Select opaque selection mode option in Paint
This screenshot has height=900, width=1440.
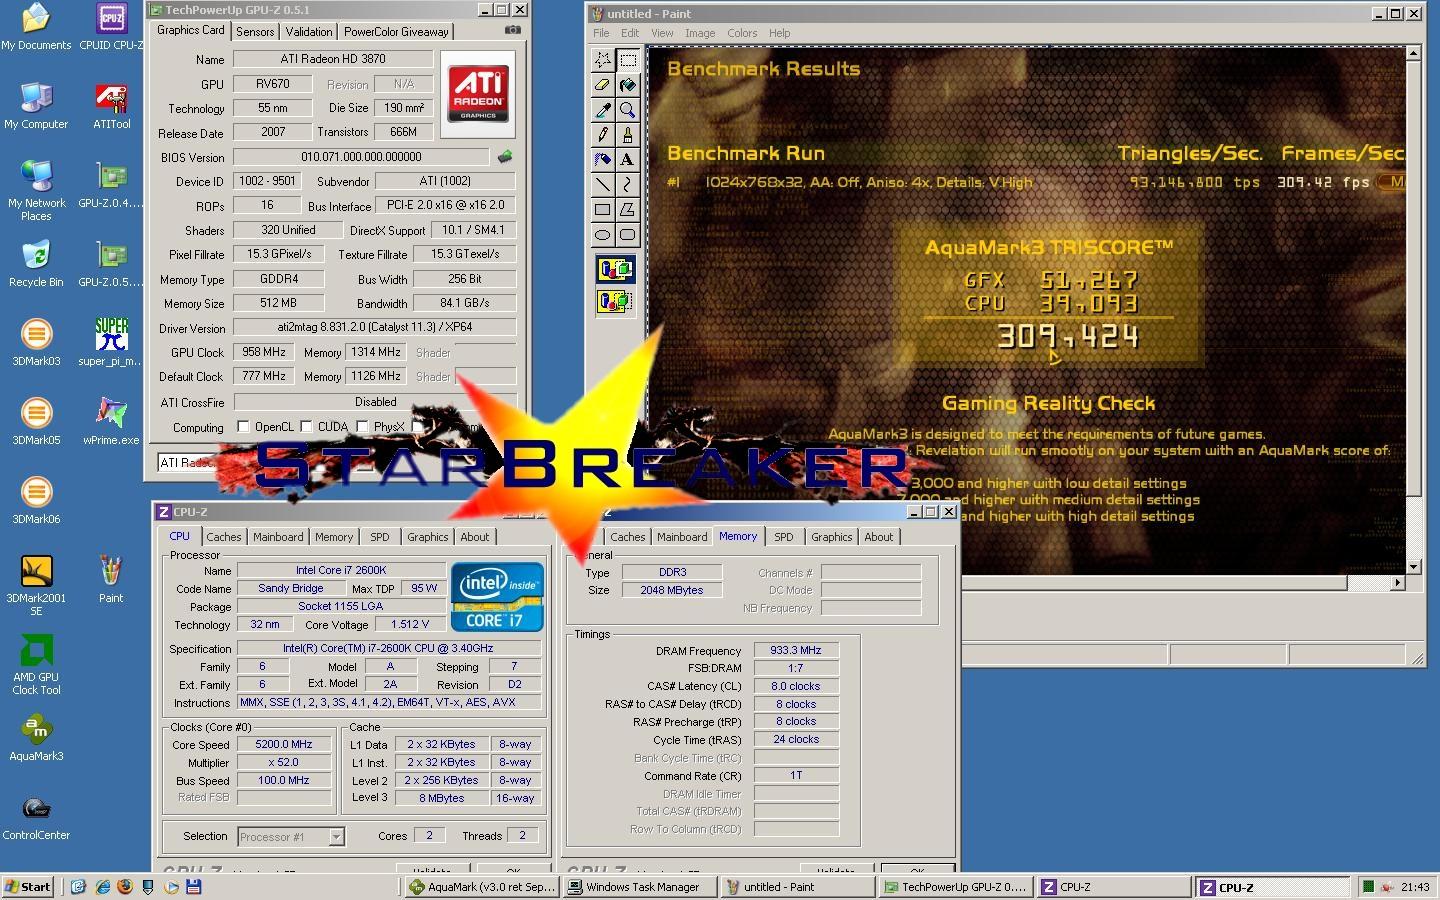click(615, 269)
